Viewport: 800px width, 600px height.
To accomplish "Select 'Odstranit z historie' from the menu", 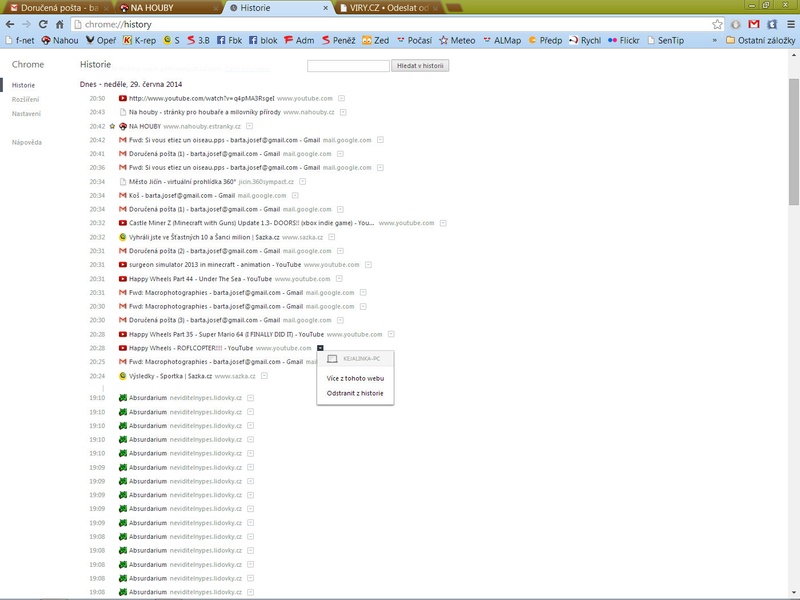I will point(355,393).
